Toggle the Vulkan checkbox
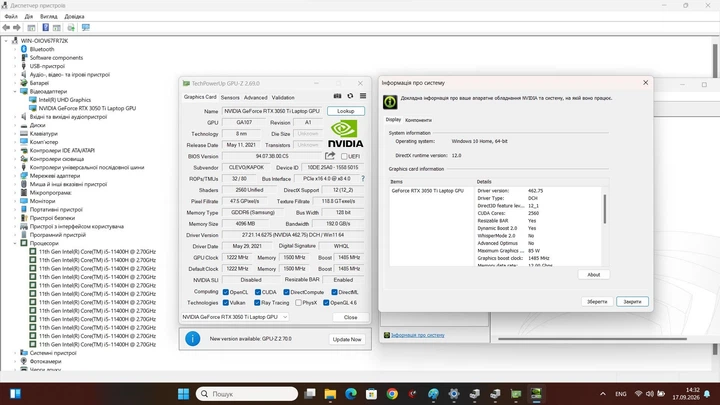Image resolution: width=720 pixels, height=405 pixels. (225, 303)
